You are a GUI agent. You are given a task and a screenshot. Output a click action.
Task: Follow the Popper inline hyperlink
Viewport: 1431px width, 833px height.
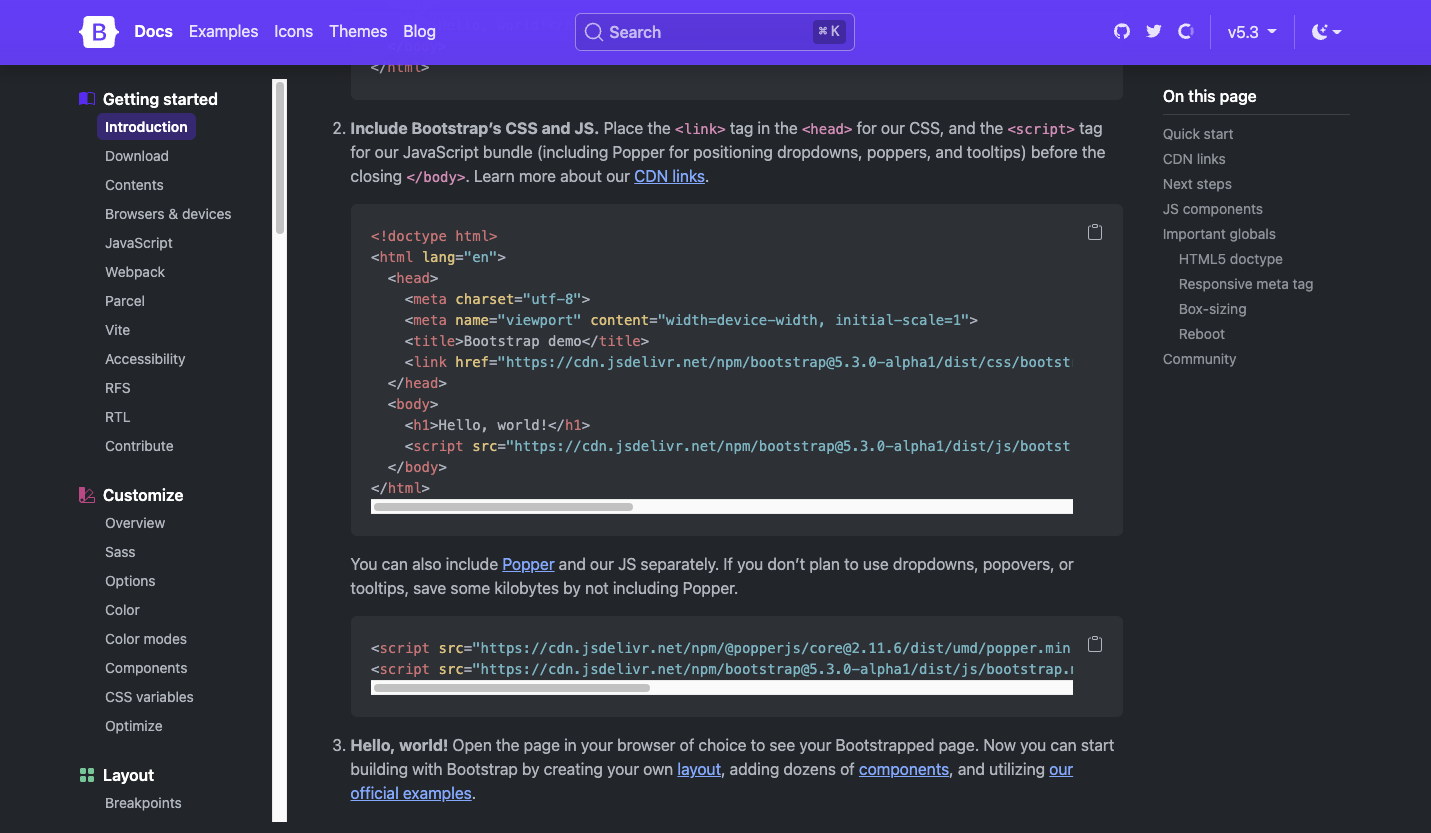point(528,564)
